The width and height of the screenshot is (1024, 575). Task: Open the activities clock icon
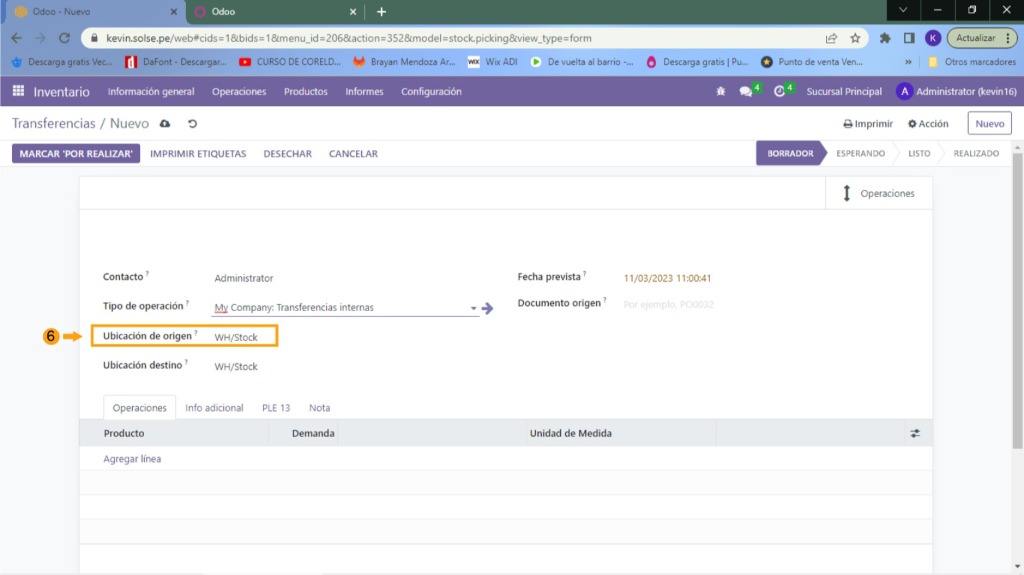pos(779,92)
